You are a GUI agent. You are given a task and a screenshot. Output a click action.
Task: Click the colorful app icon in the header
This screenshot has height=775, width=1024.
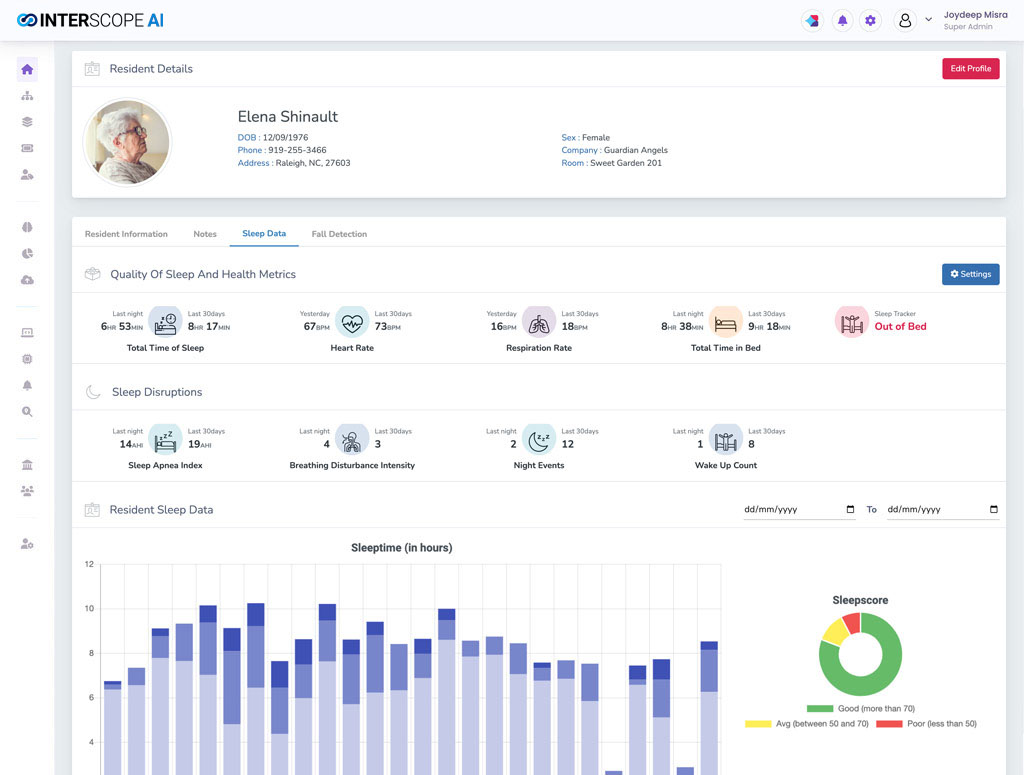click(812, 21)
